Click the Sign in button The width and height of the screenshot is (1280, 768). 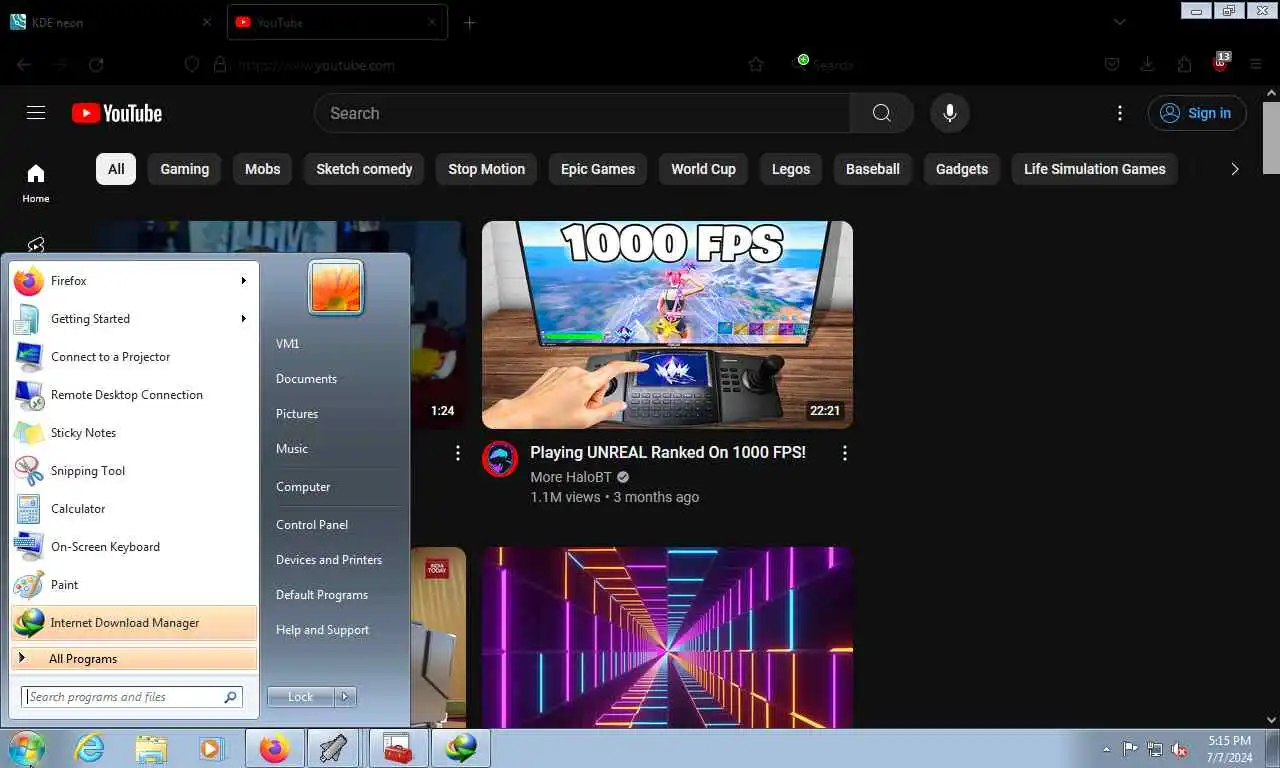pos(1197,113)
